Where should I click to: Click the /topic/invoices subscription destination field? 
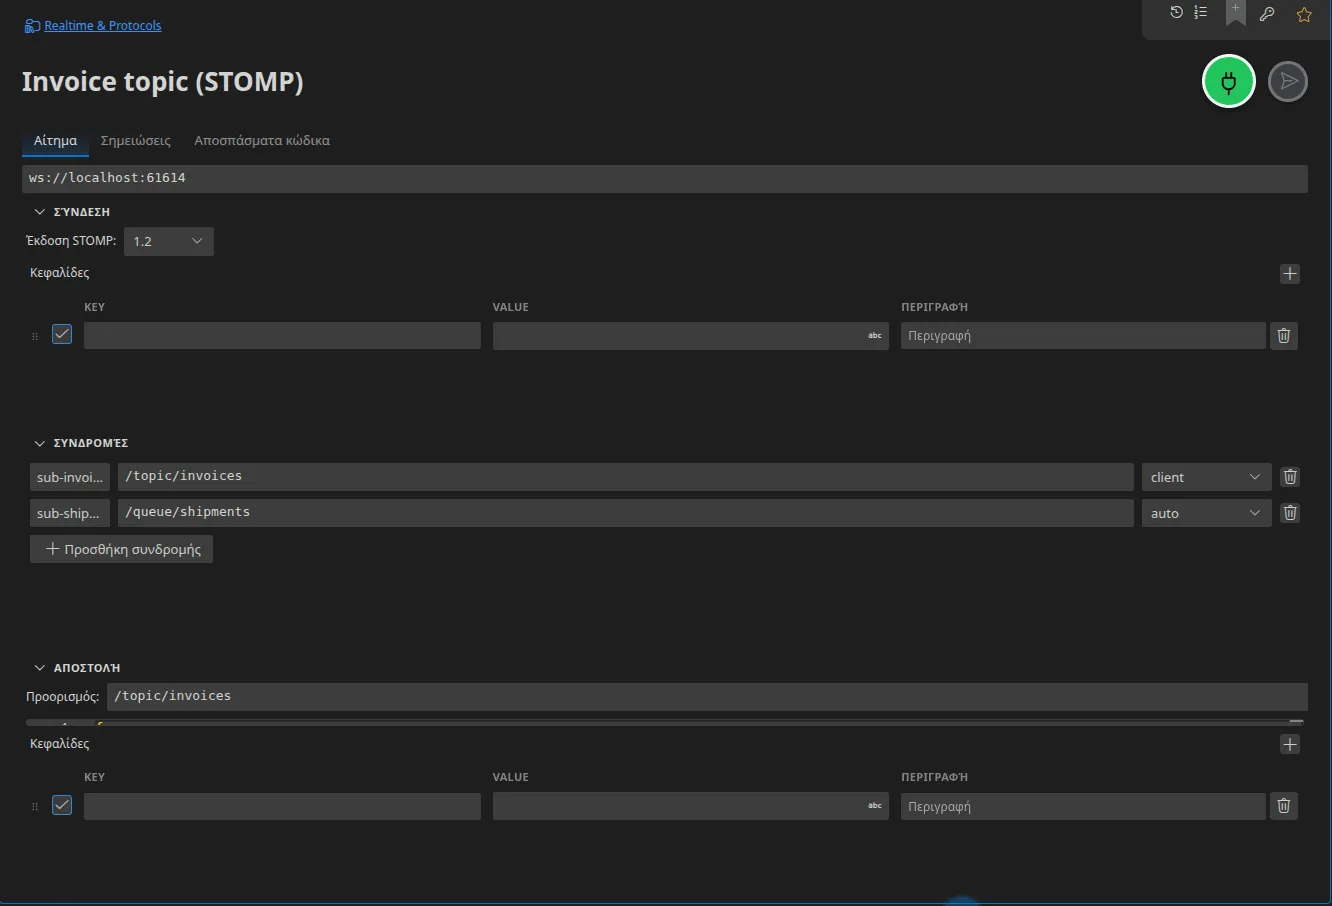tap(626, 477)
